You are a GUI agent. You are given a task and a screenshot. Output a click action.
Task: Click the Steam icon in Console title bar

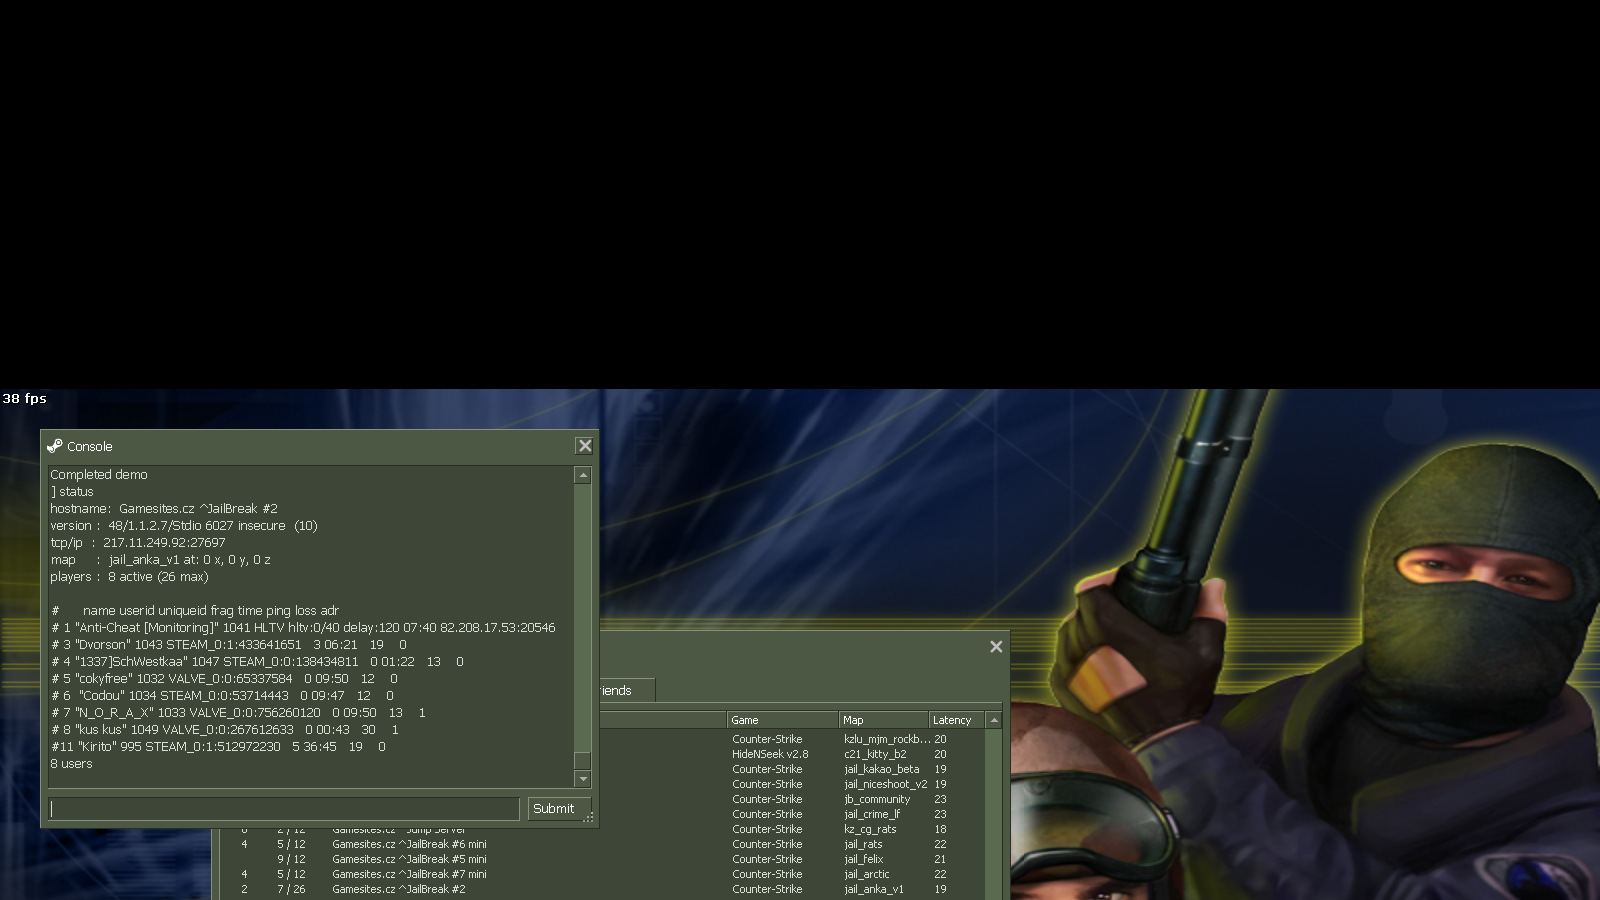coord(54,446)
